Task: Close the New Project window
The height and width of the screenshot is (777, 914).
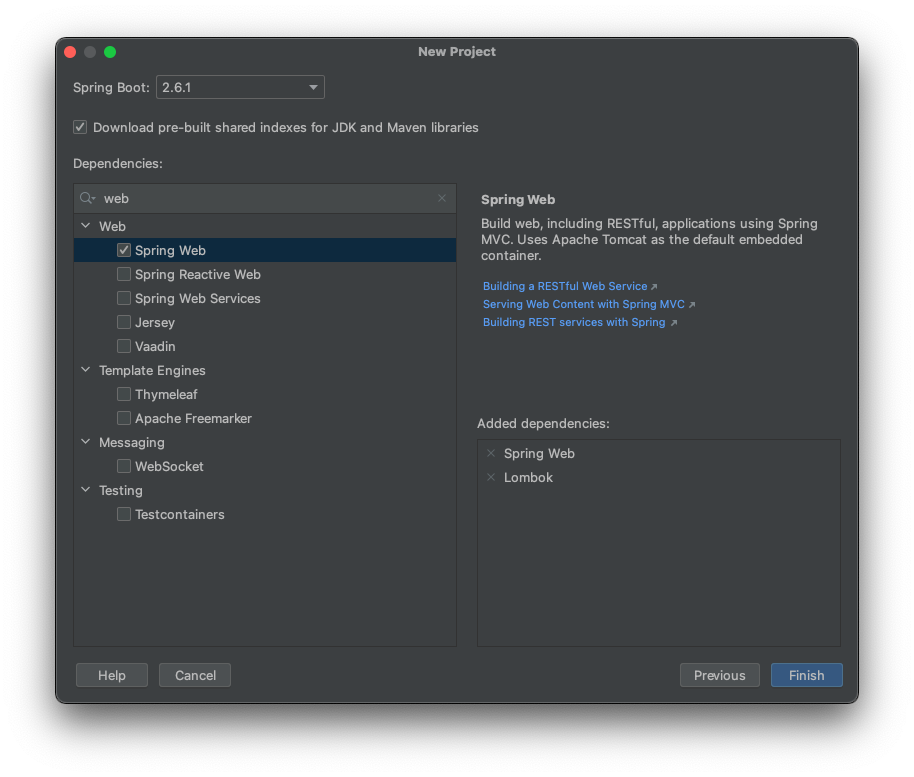Action: pyautogui.click(x=71, y=52)
